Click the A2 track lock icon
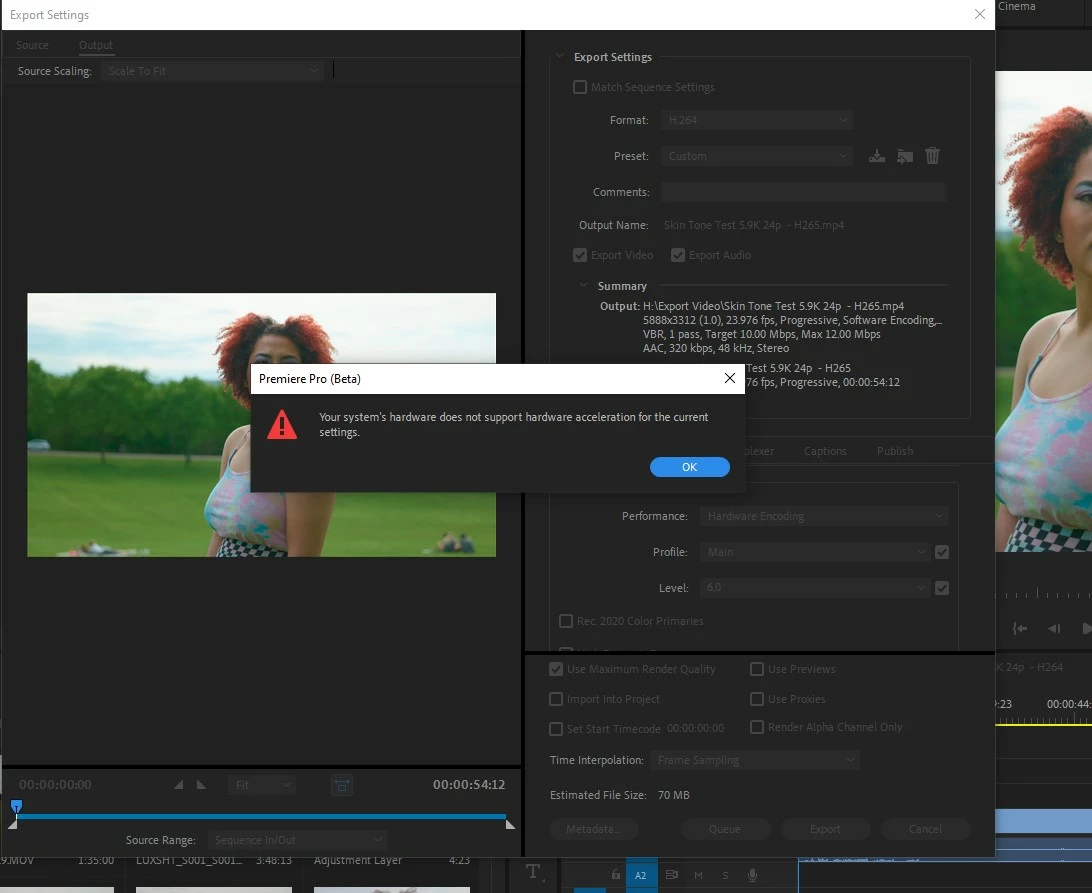1092x893 pixels. tap(616, 874)
